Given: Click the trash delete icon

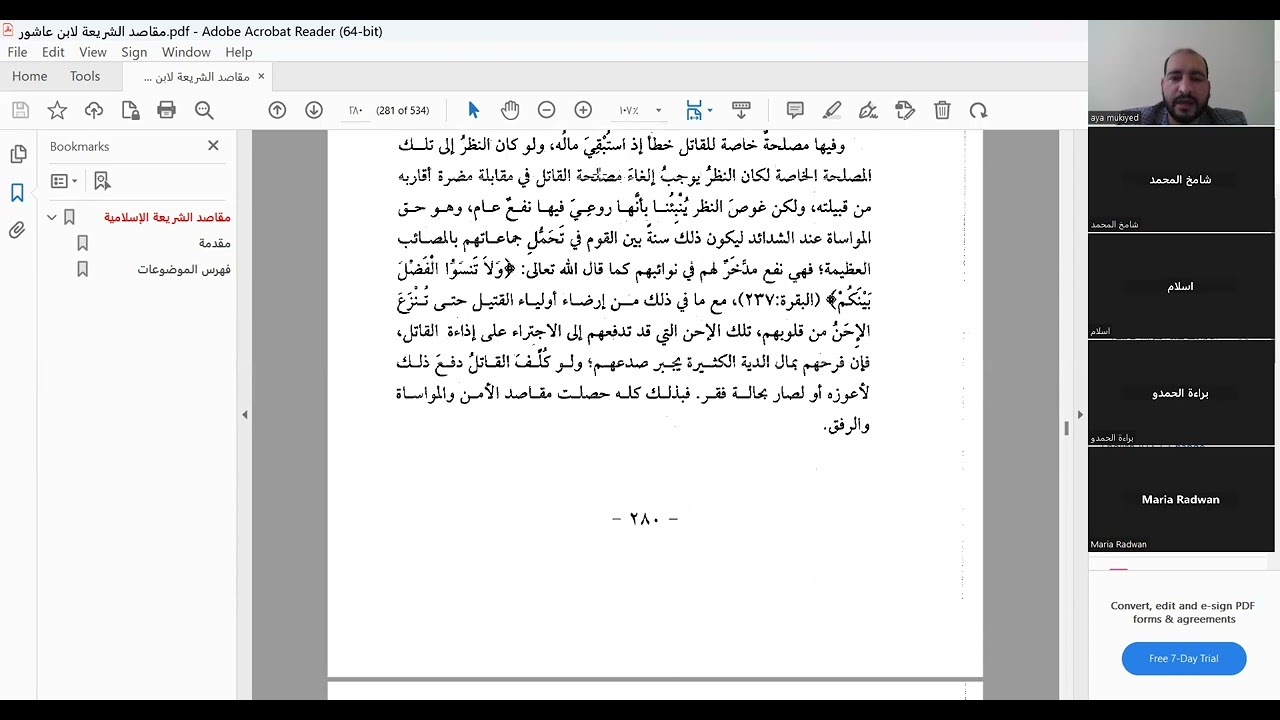Looking at the screenshot, I should click(x=942, y=110).
